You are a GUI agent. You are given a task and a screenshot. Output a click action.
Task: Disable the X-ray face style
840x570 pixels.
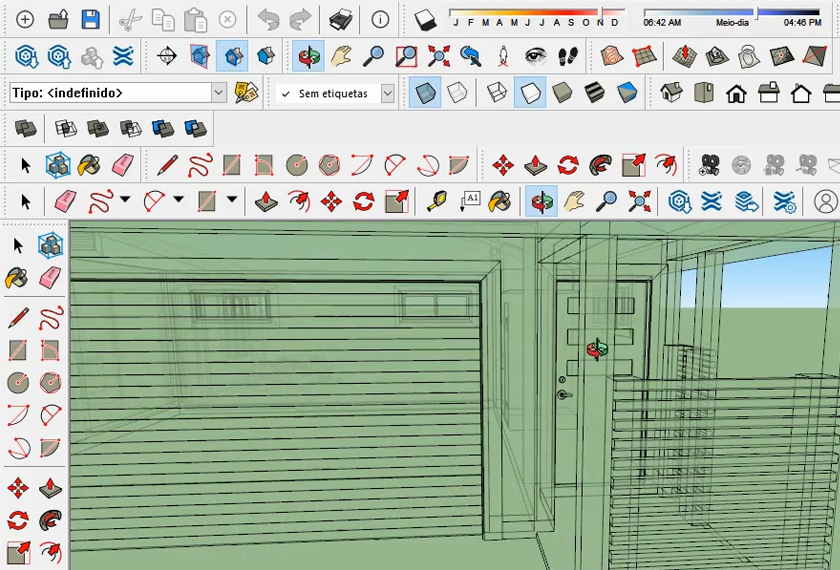[x=426, y=94]
